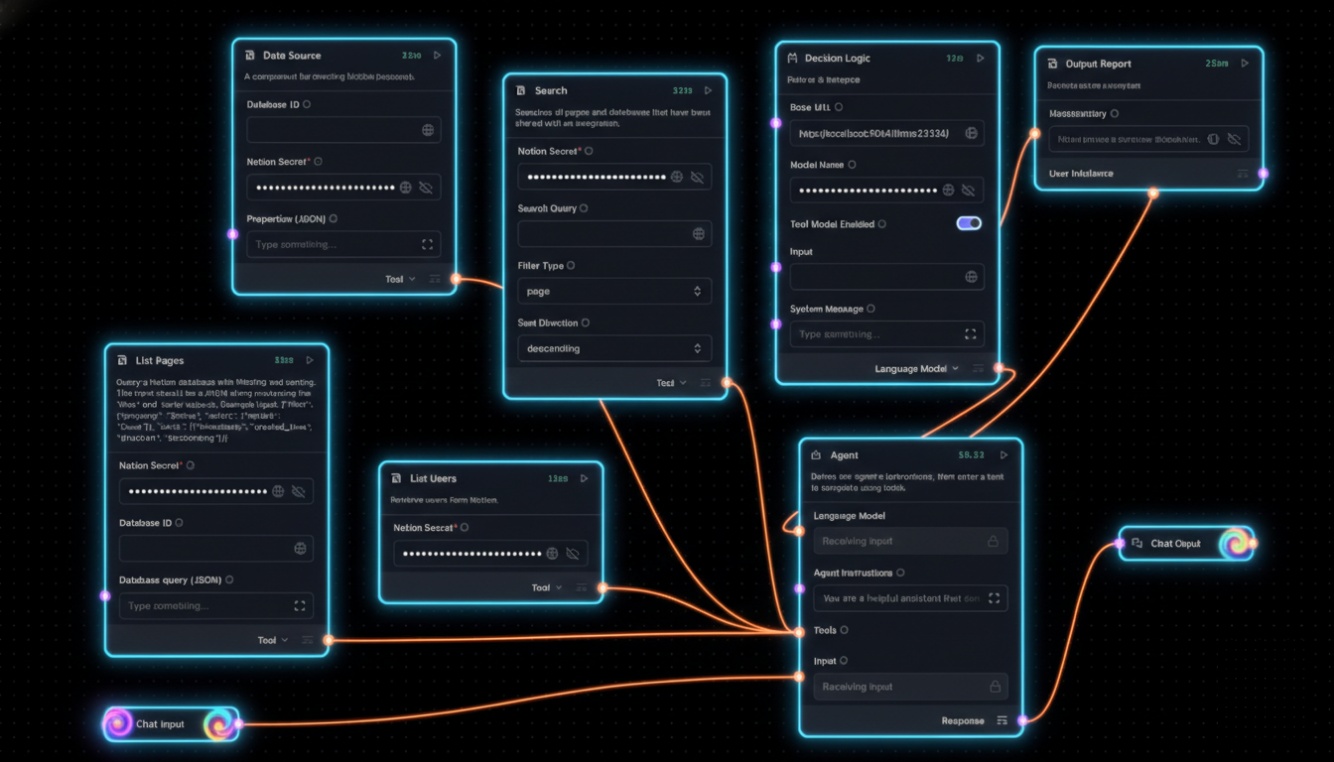Click lock icon in Agent Language Model field
Screen dimensions: 1334x762
[993, 541]
